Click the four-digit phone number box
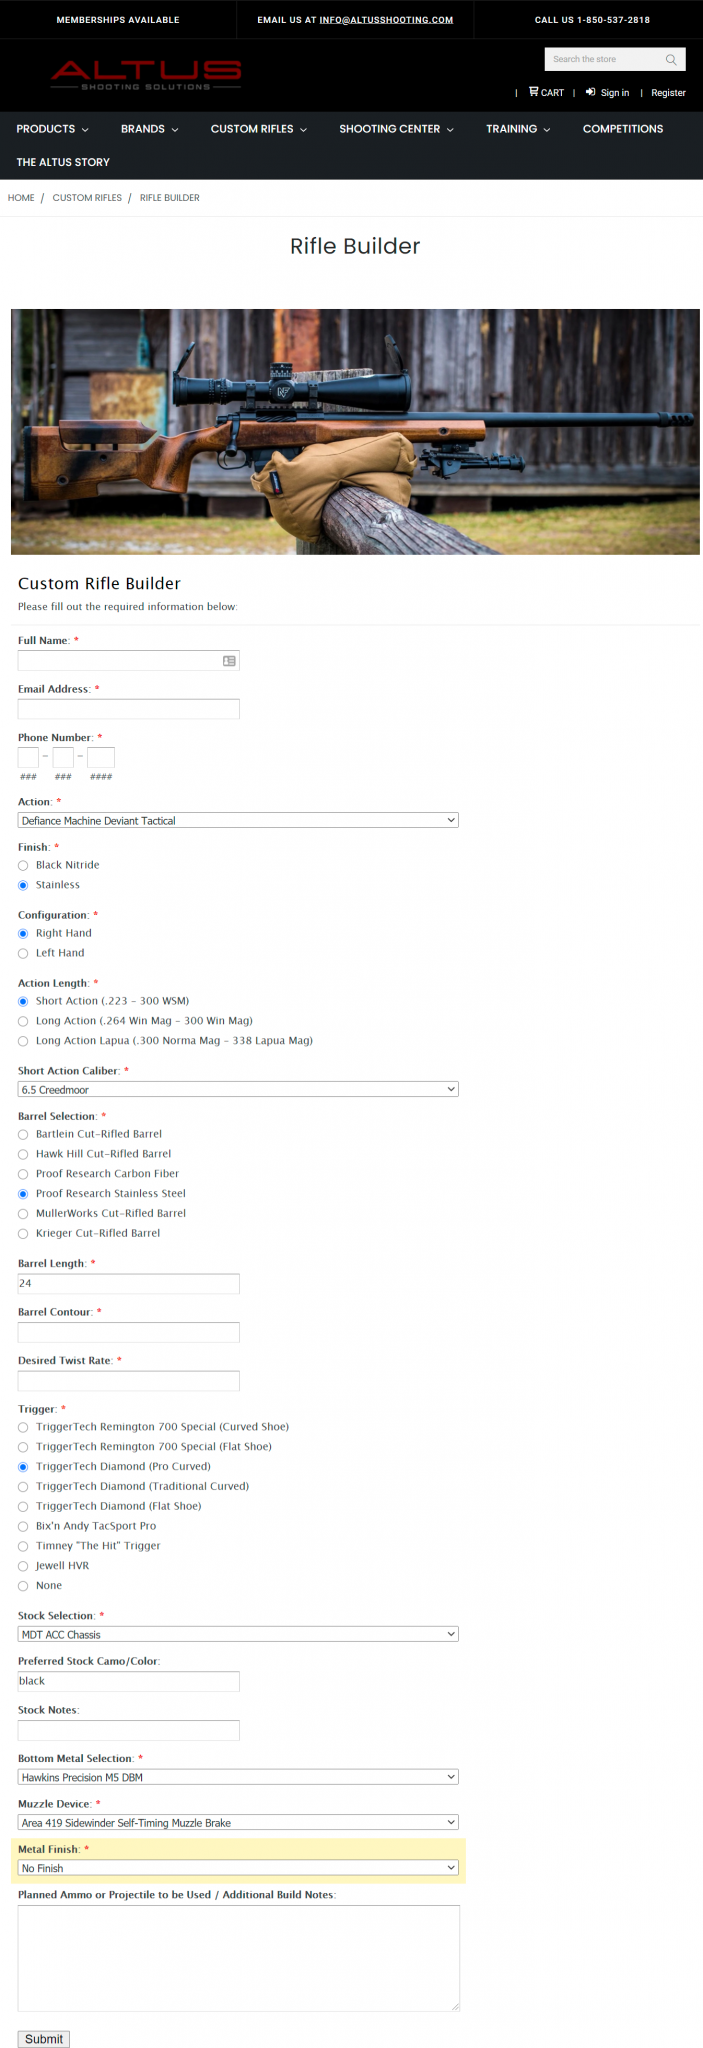The width and height of the screenshot is (703, 2048). coord(101,758)
